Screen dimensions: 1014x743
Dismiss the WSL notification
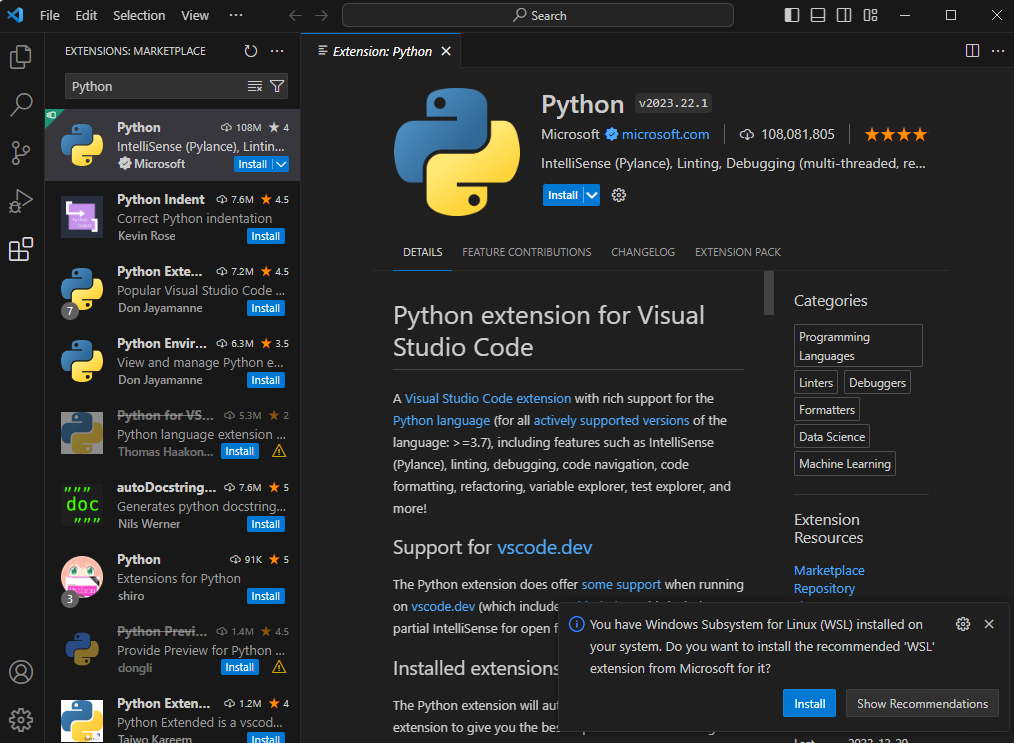pos(989,624)
